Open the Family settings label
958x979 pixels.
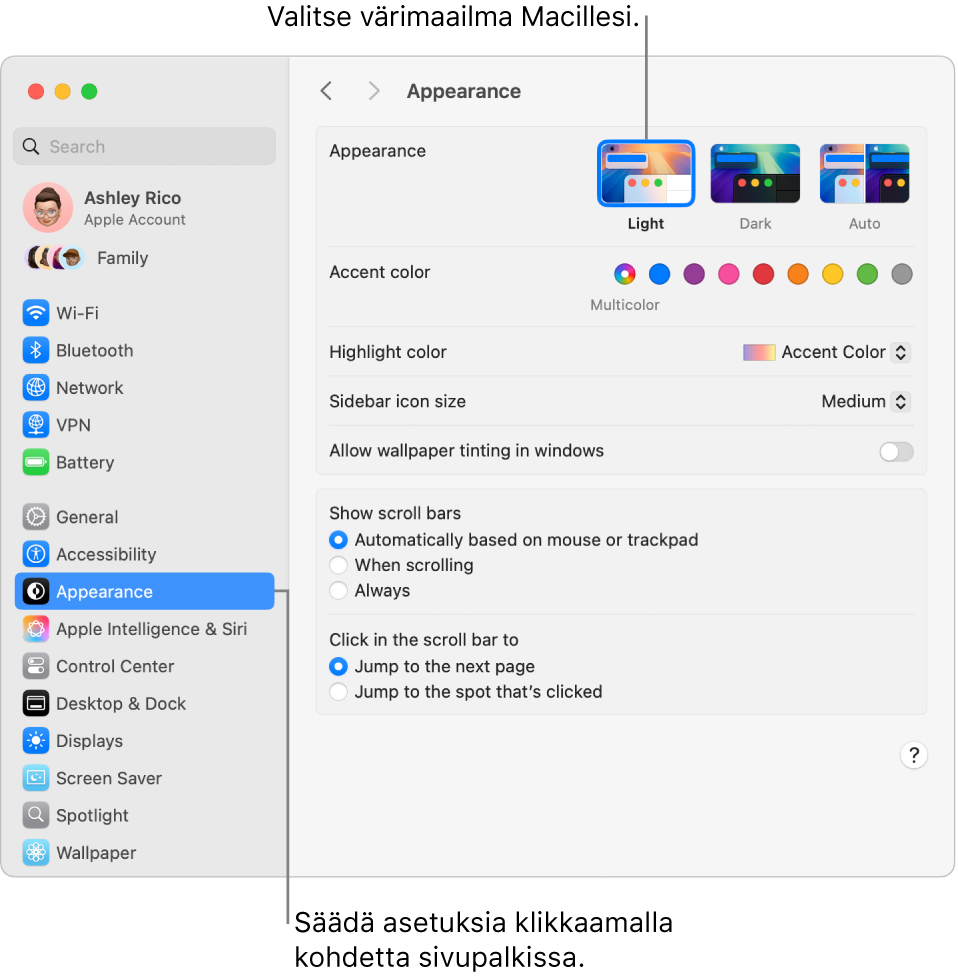(x=123, y=258)
